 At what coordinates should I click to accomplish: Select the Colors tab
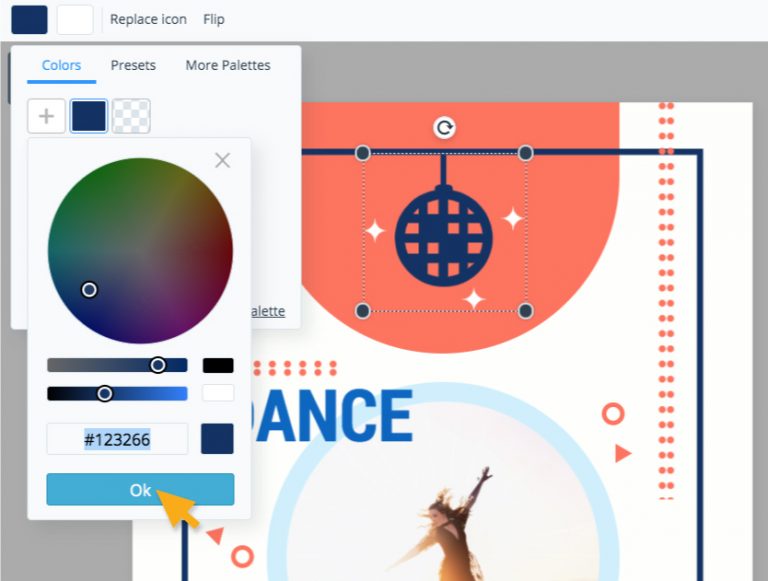pos(61,65)
